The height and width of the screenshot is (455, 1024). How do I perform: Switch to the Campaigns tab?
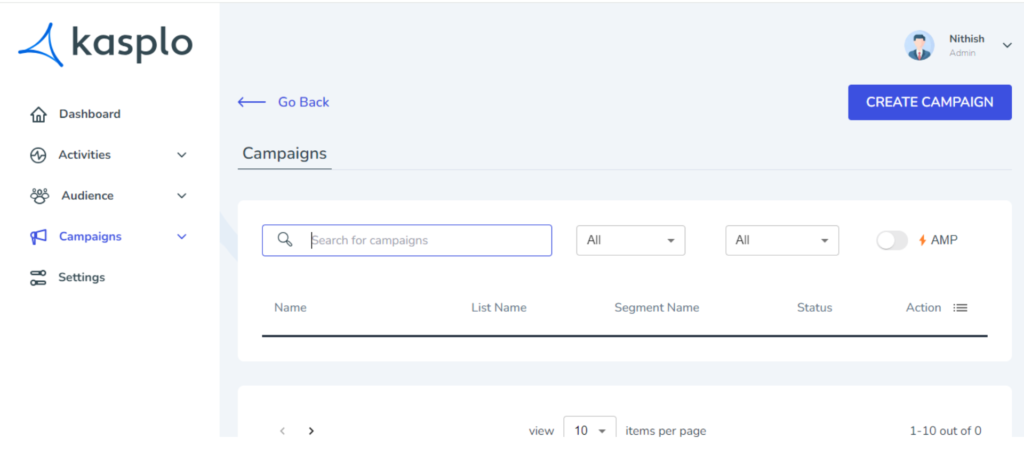285,154
